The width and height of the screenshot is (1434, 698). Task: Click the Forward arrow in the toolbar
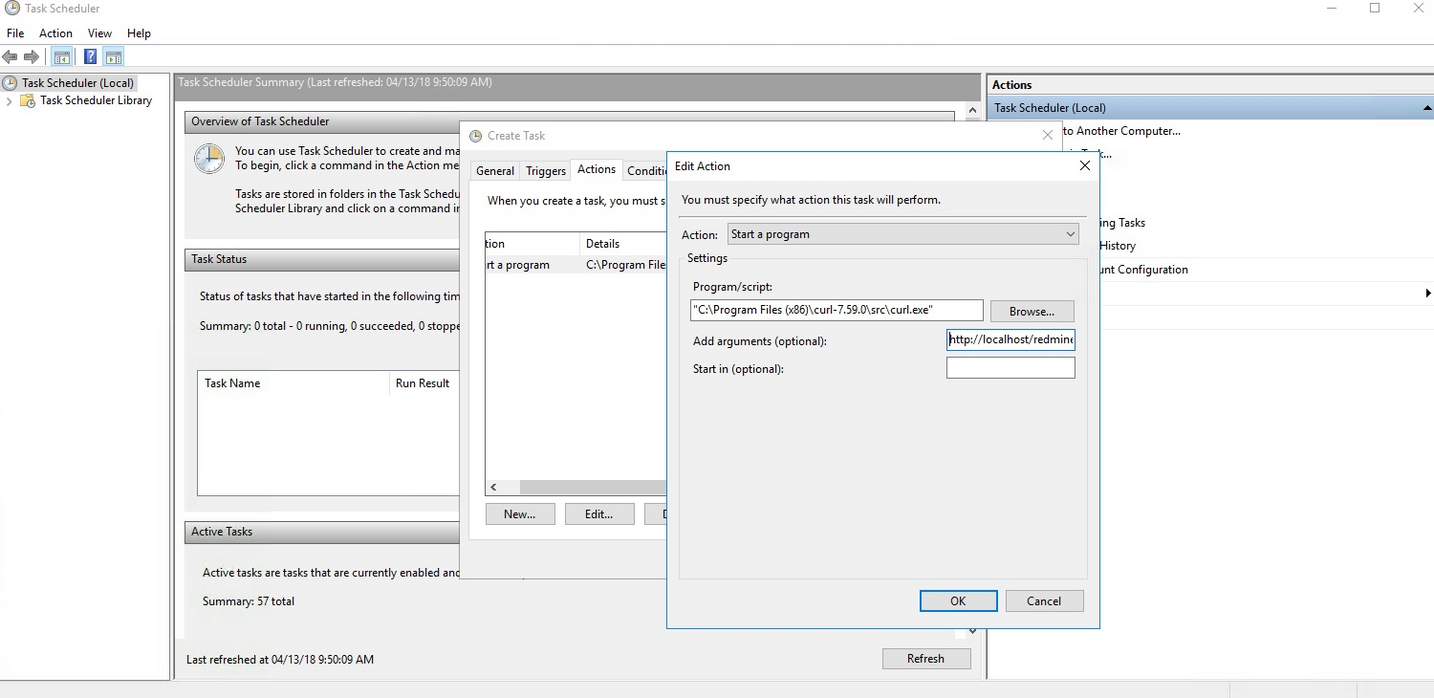click(x=32, y=57)
